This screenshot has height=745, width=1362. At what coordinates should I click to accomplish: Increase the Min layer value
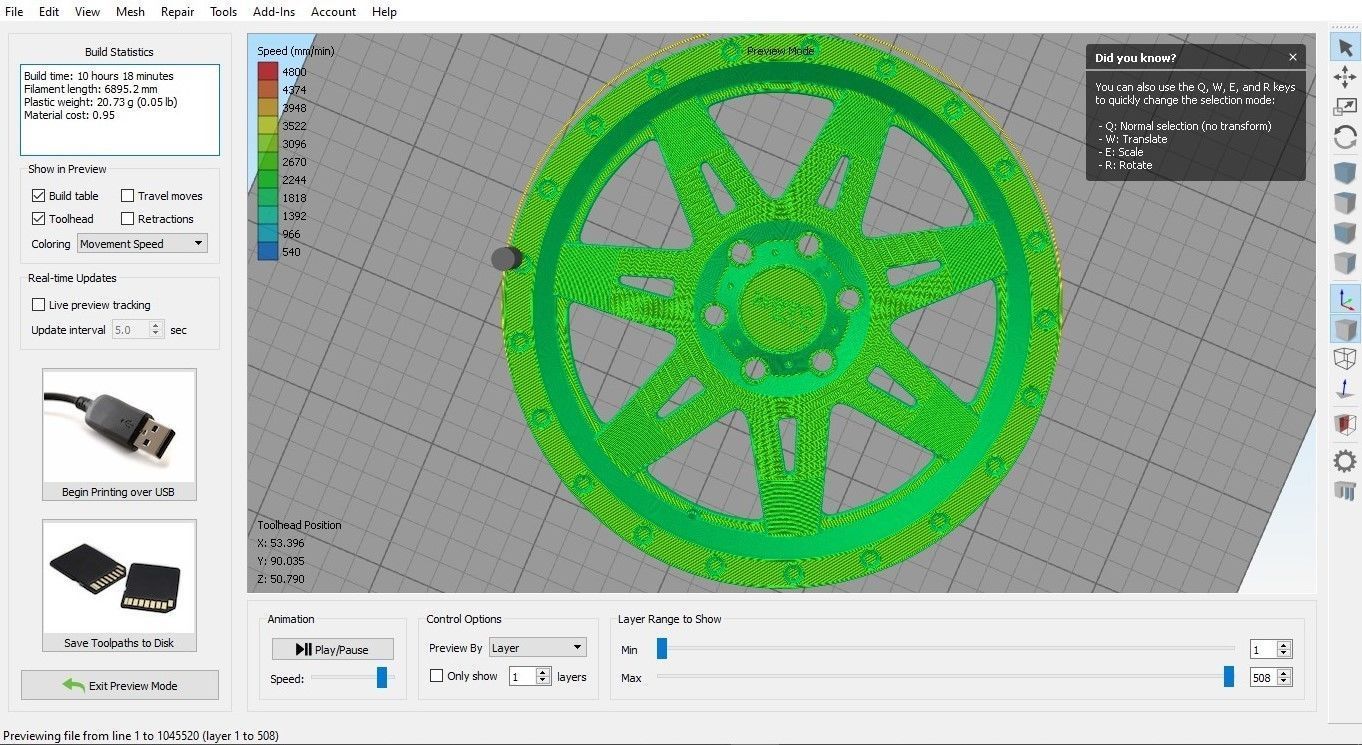pos(1285,645)
